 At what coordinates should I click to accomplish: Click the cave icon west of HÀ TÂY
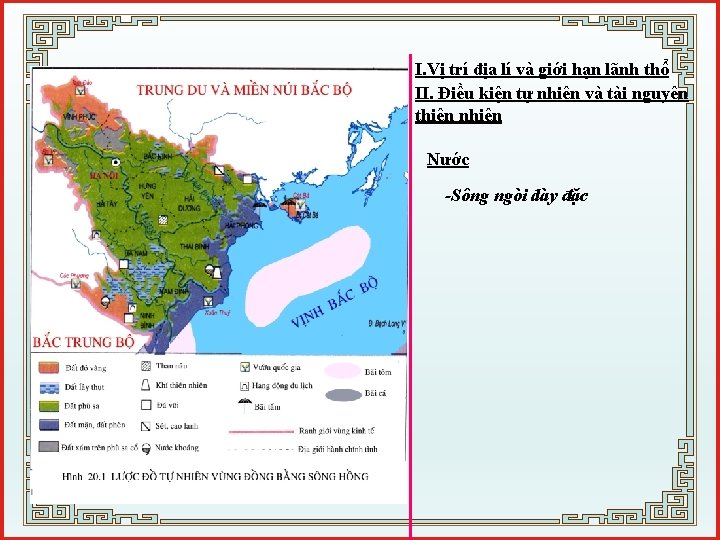96,235
